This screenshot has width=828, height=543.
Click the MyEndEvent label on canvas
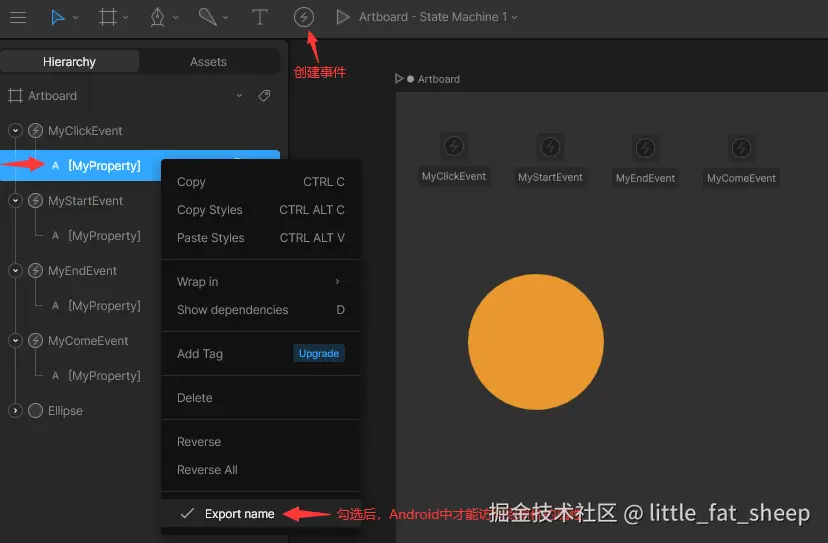[x=645, y=179]
